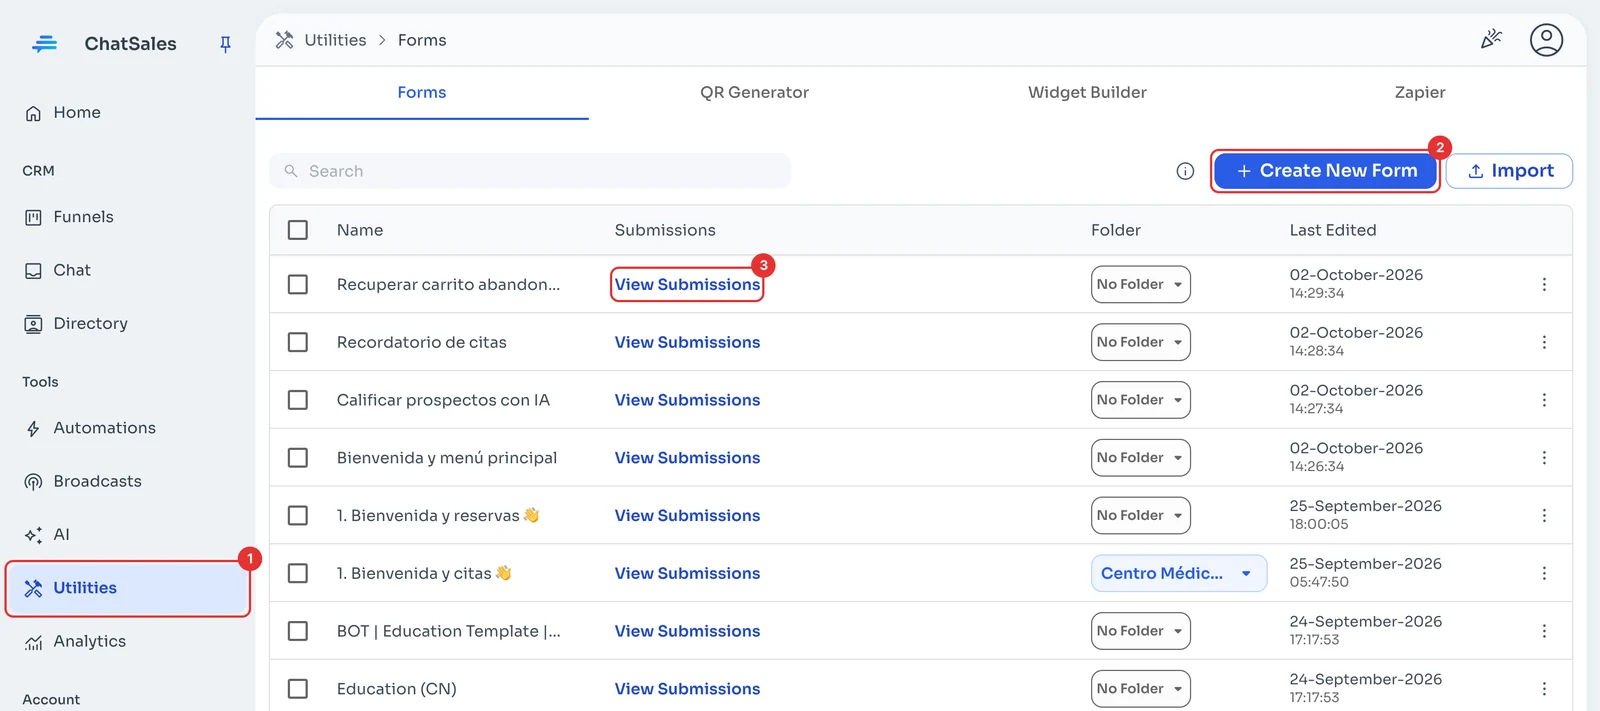The height and width of the screenshot is (711, 1600).
Task: Click the info circle icon beside search
Action: click(x=1185, y=171)
